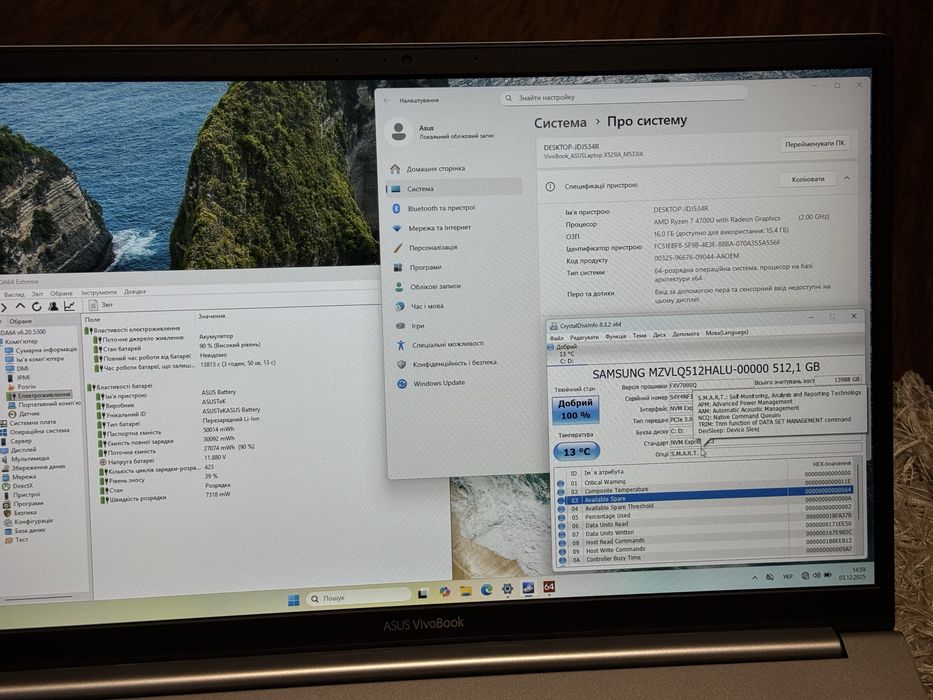
Task: Click the 13 °C temperature button
Action: tap(576, 452)
